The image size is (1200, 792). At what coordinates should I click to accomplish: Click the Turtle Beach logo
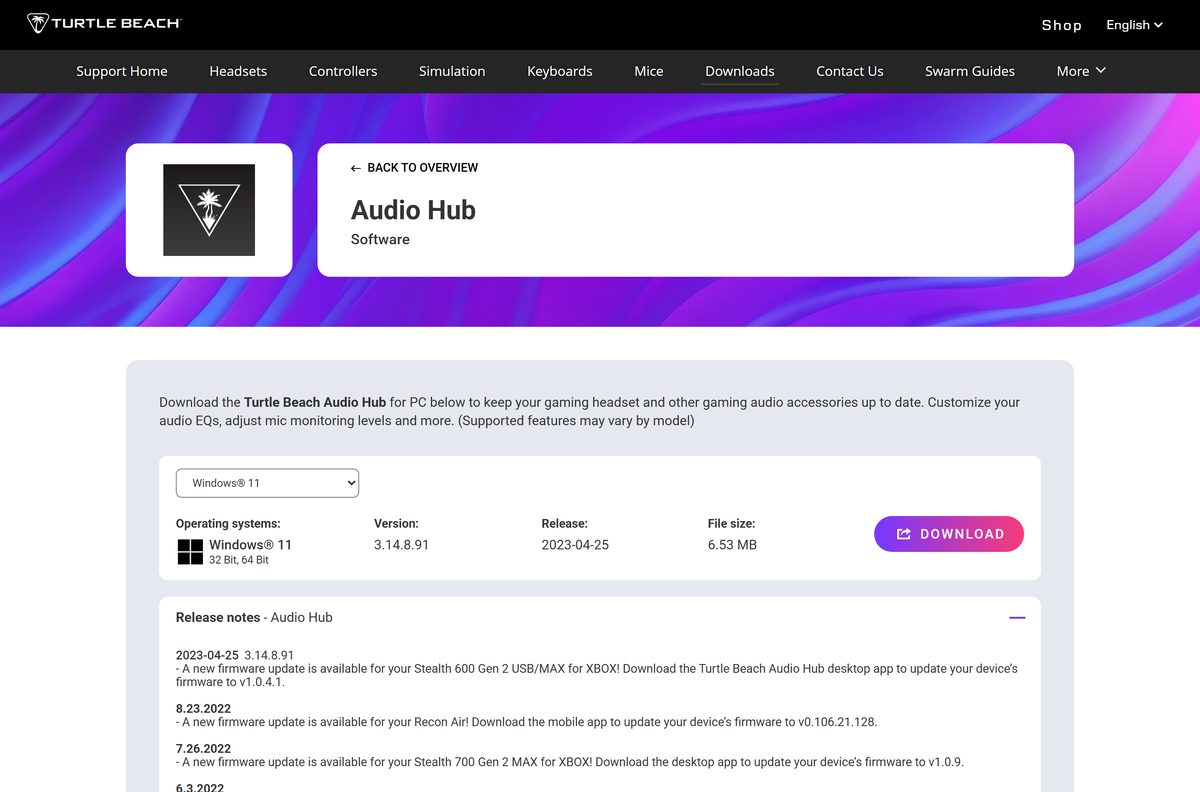tap(103, 23)
